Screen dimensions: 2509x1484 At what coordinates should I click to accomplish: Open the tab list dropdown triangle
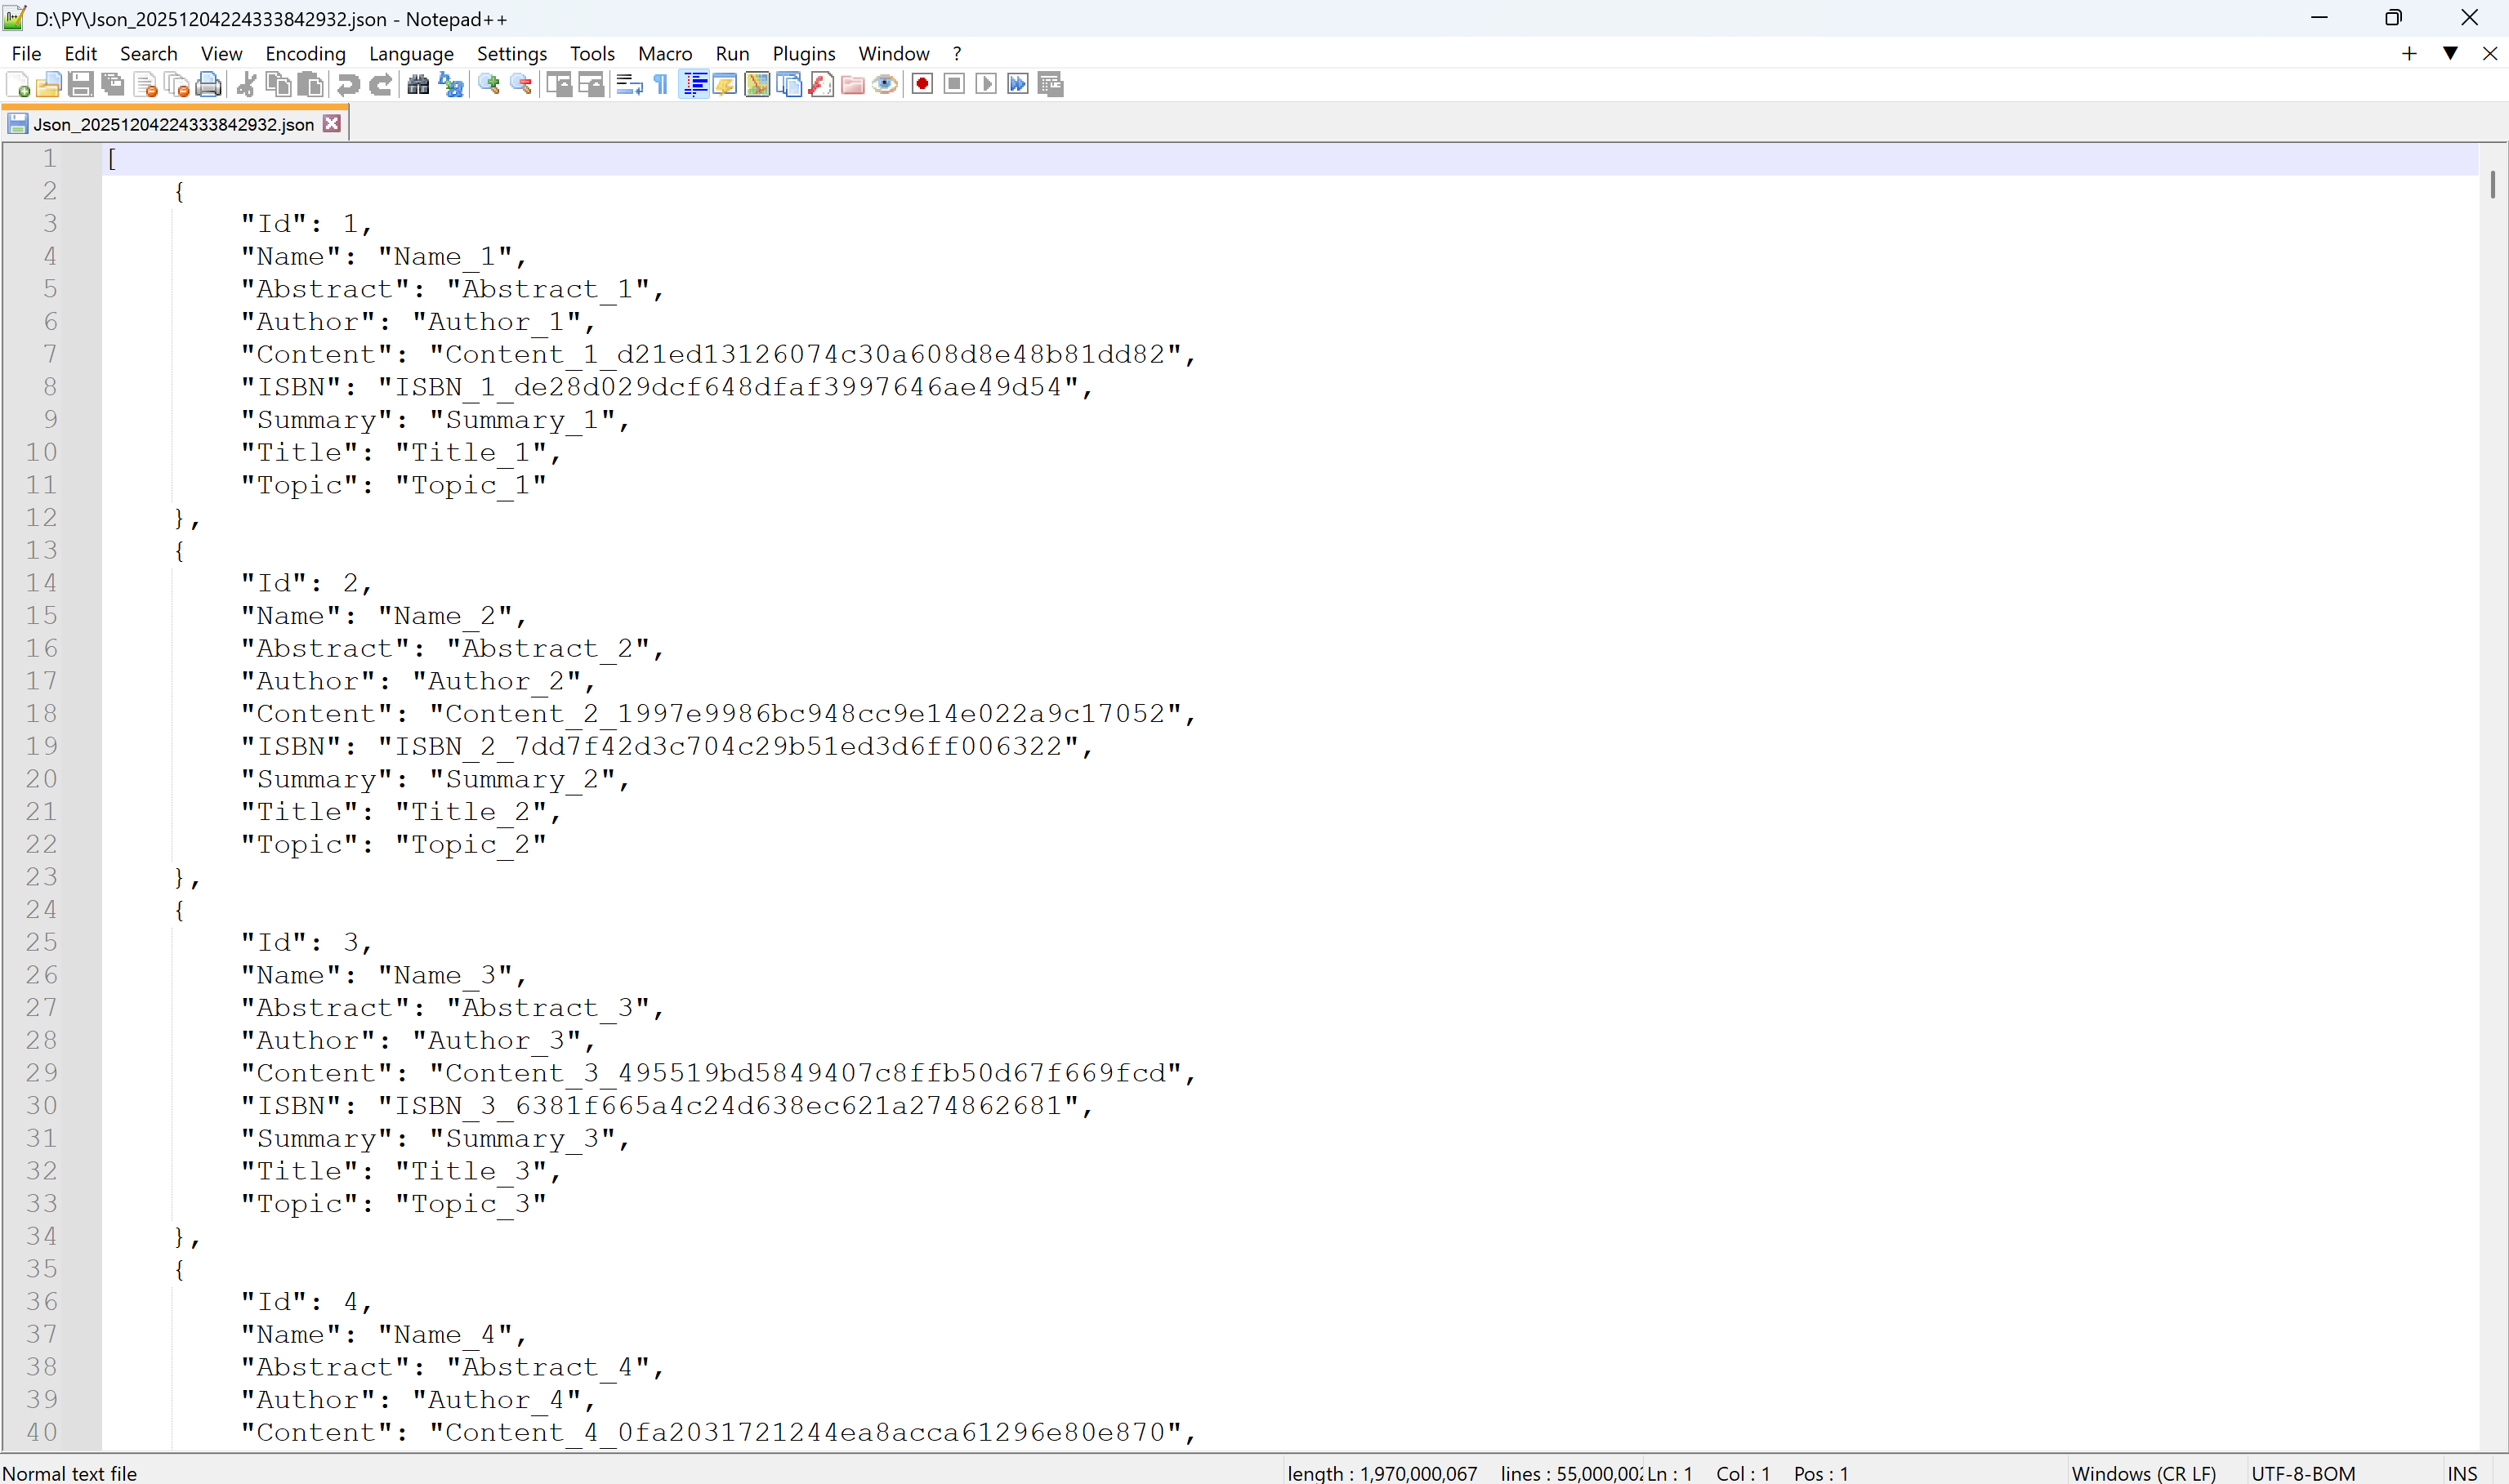(x=2449, y=53)
